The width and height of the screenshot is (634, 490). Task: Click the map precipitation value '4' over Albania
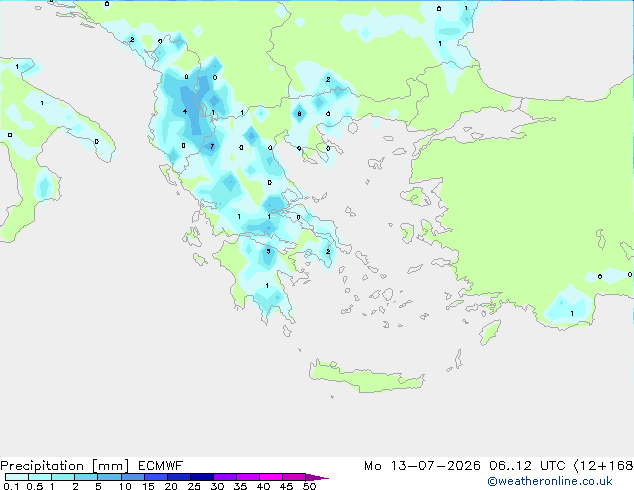coord(185,112)
